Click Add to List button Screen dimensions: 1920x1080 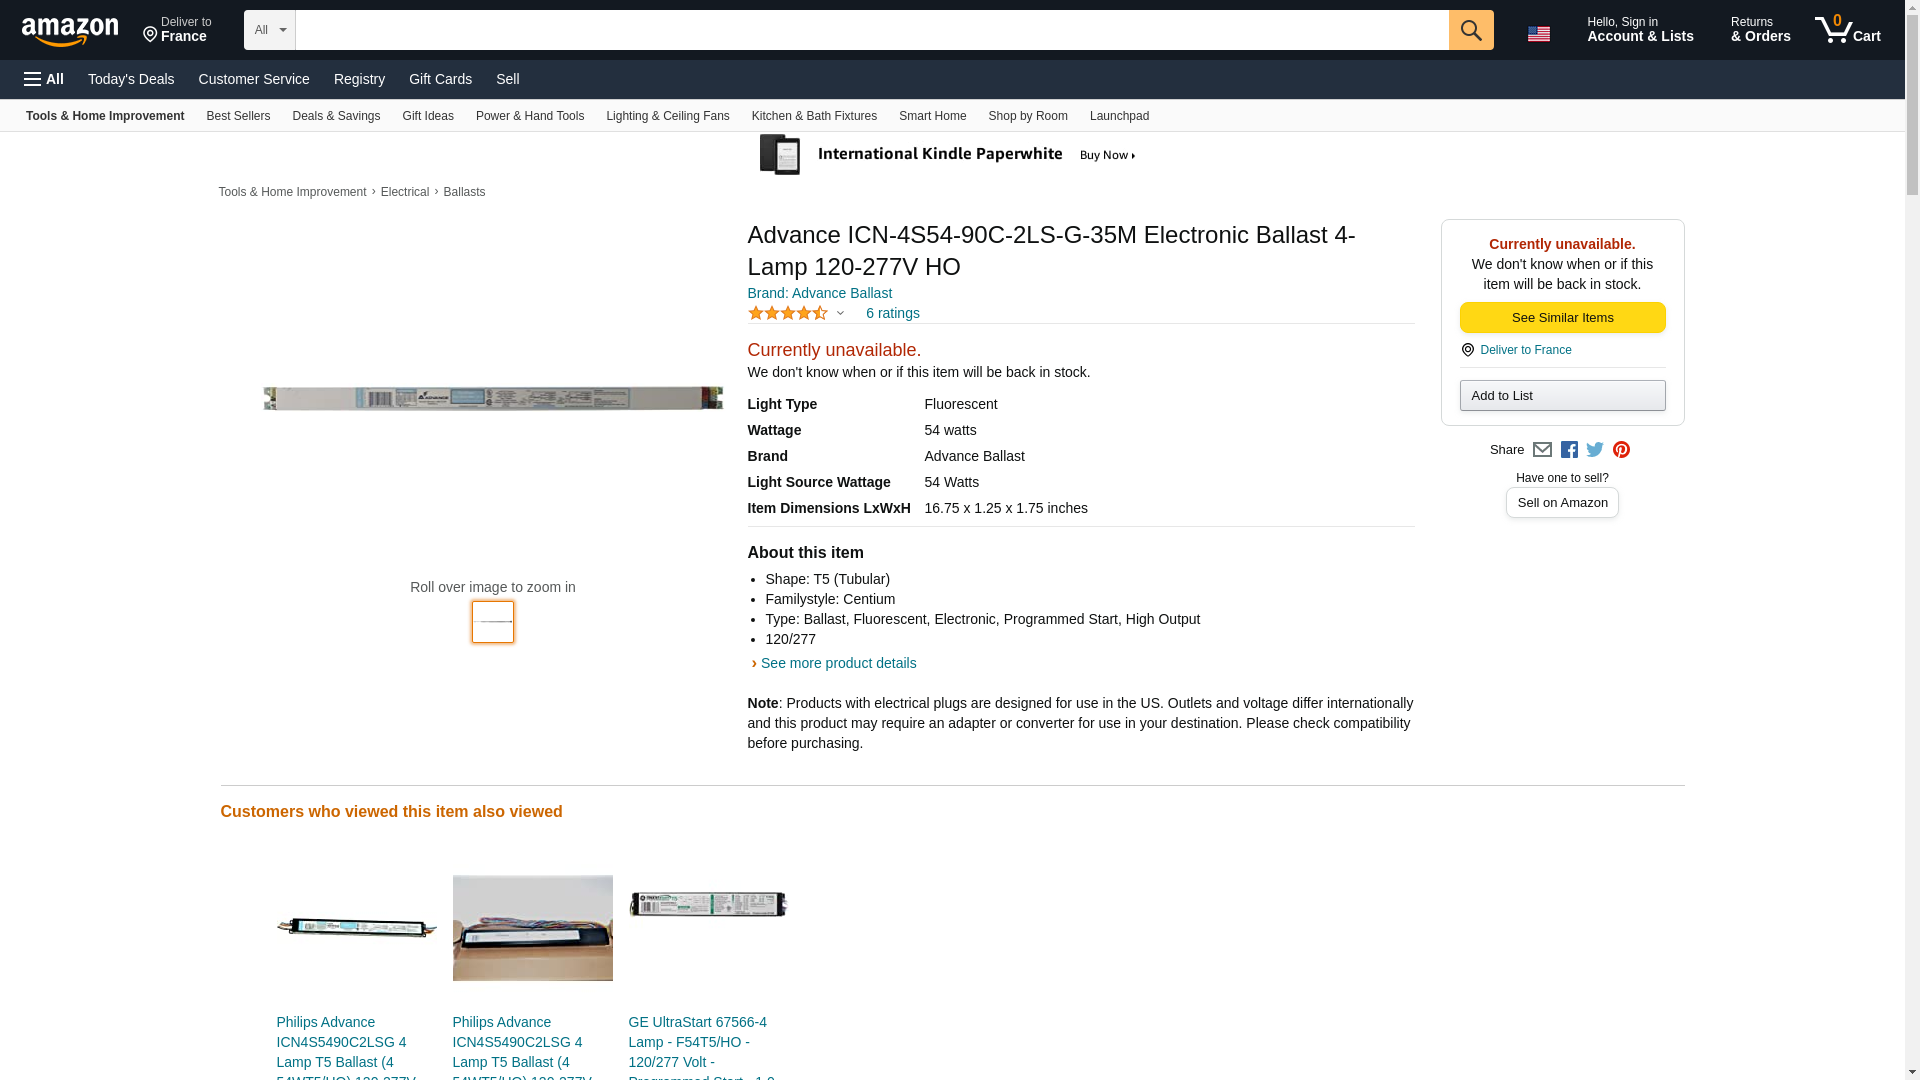(1561, 396)
